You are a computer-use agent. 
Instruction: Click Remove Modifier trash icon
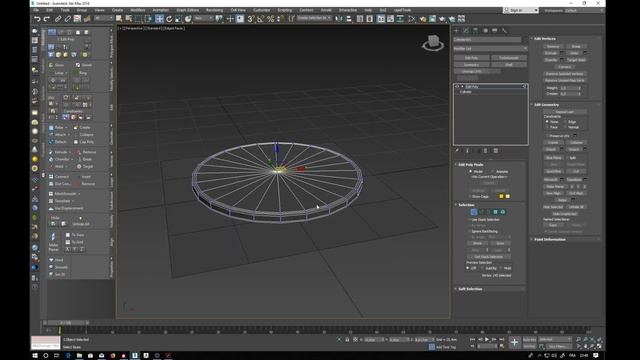(x=486, y=151)
